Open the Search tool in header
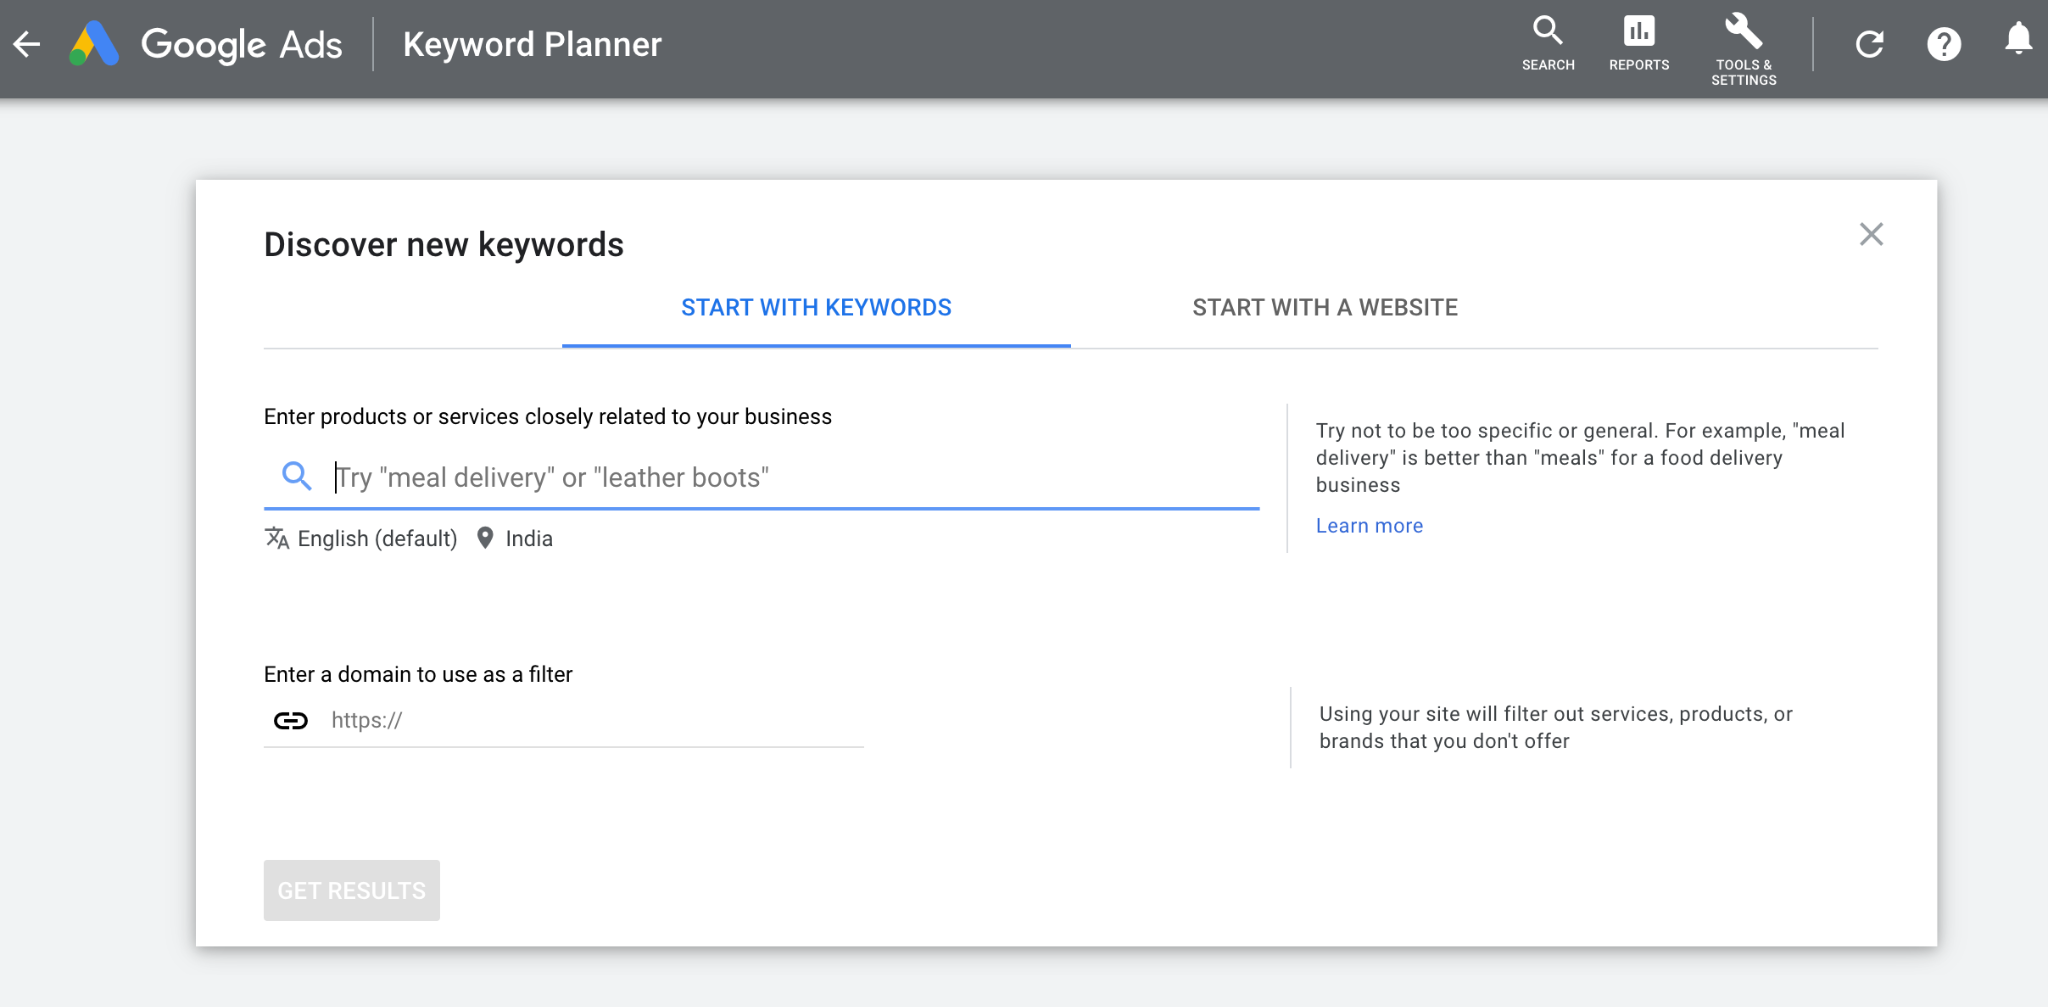 [1547, 43]
